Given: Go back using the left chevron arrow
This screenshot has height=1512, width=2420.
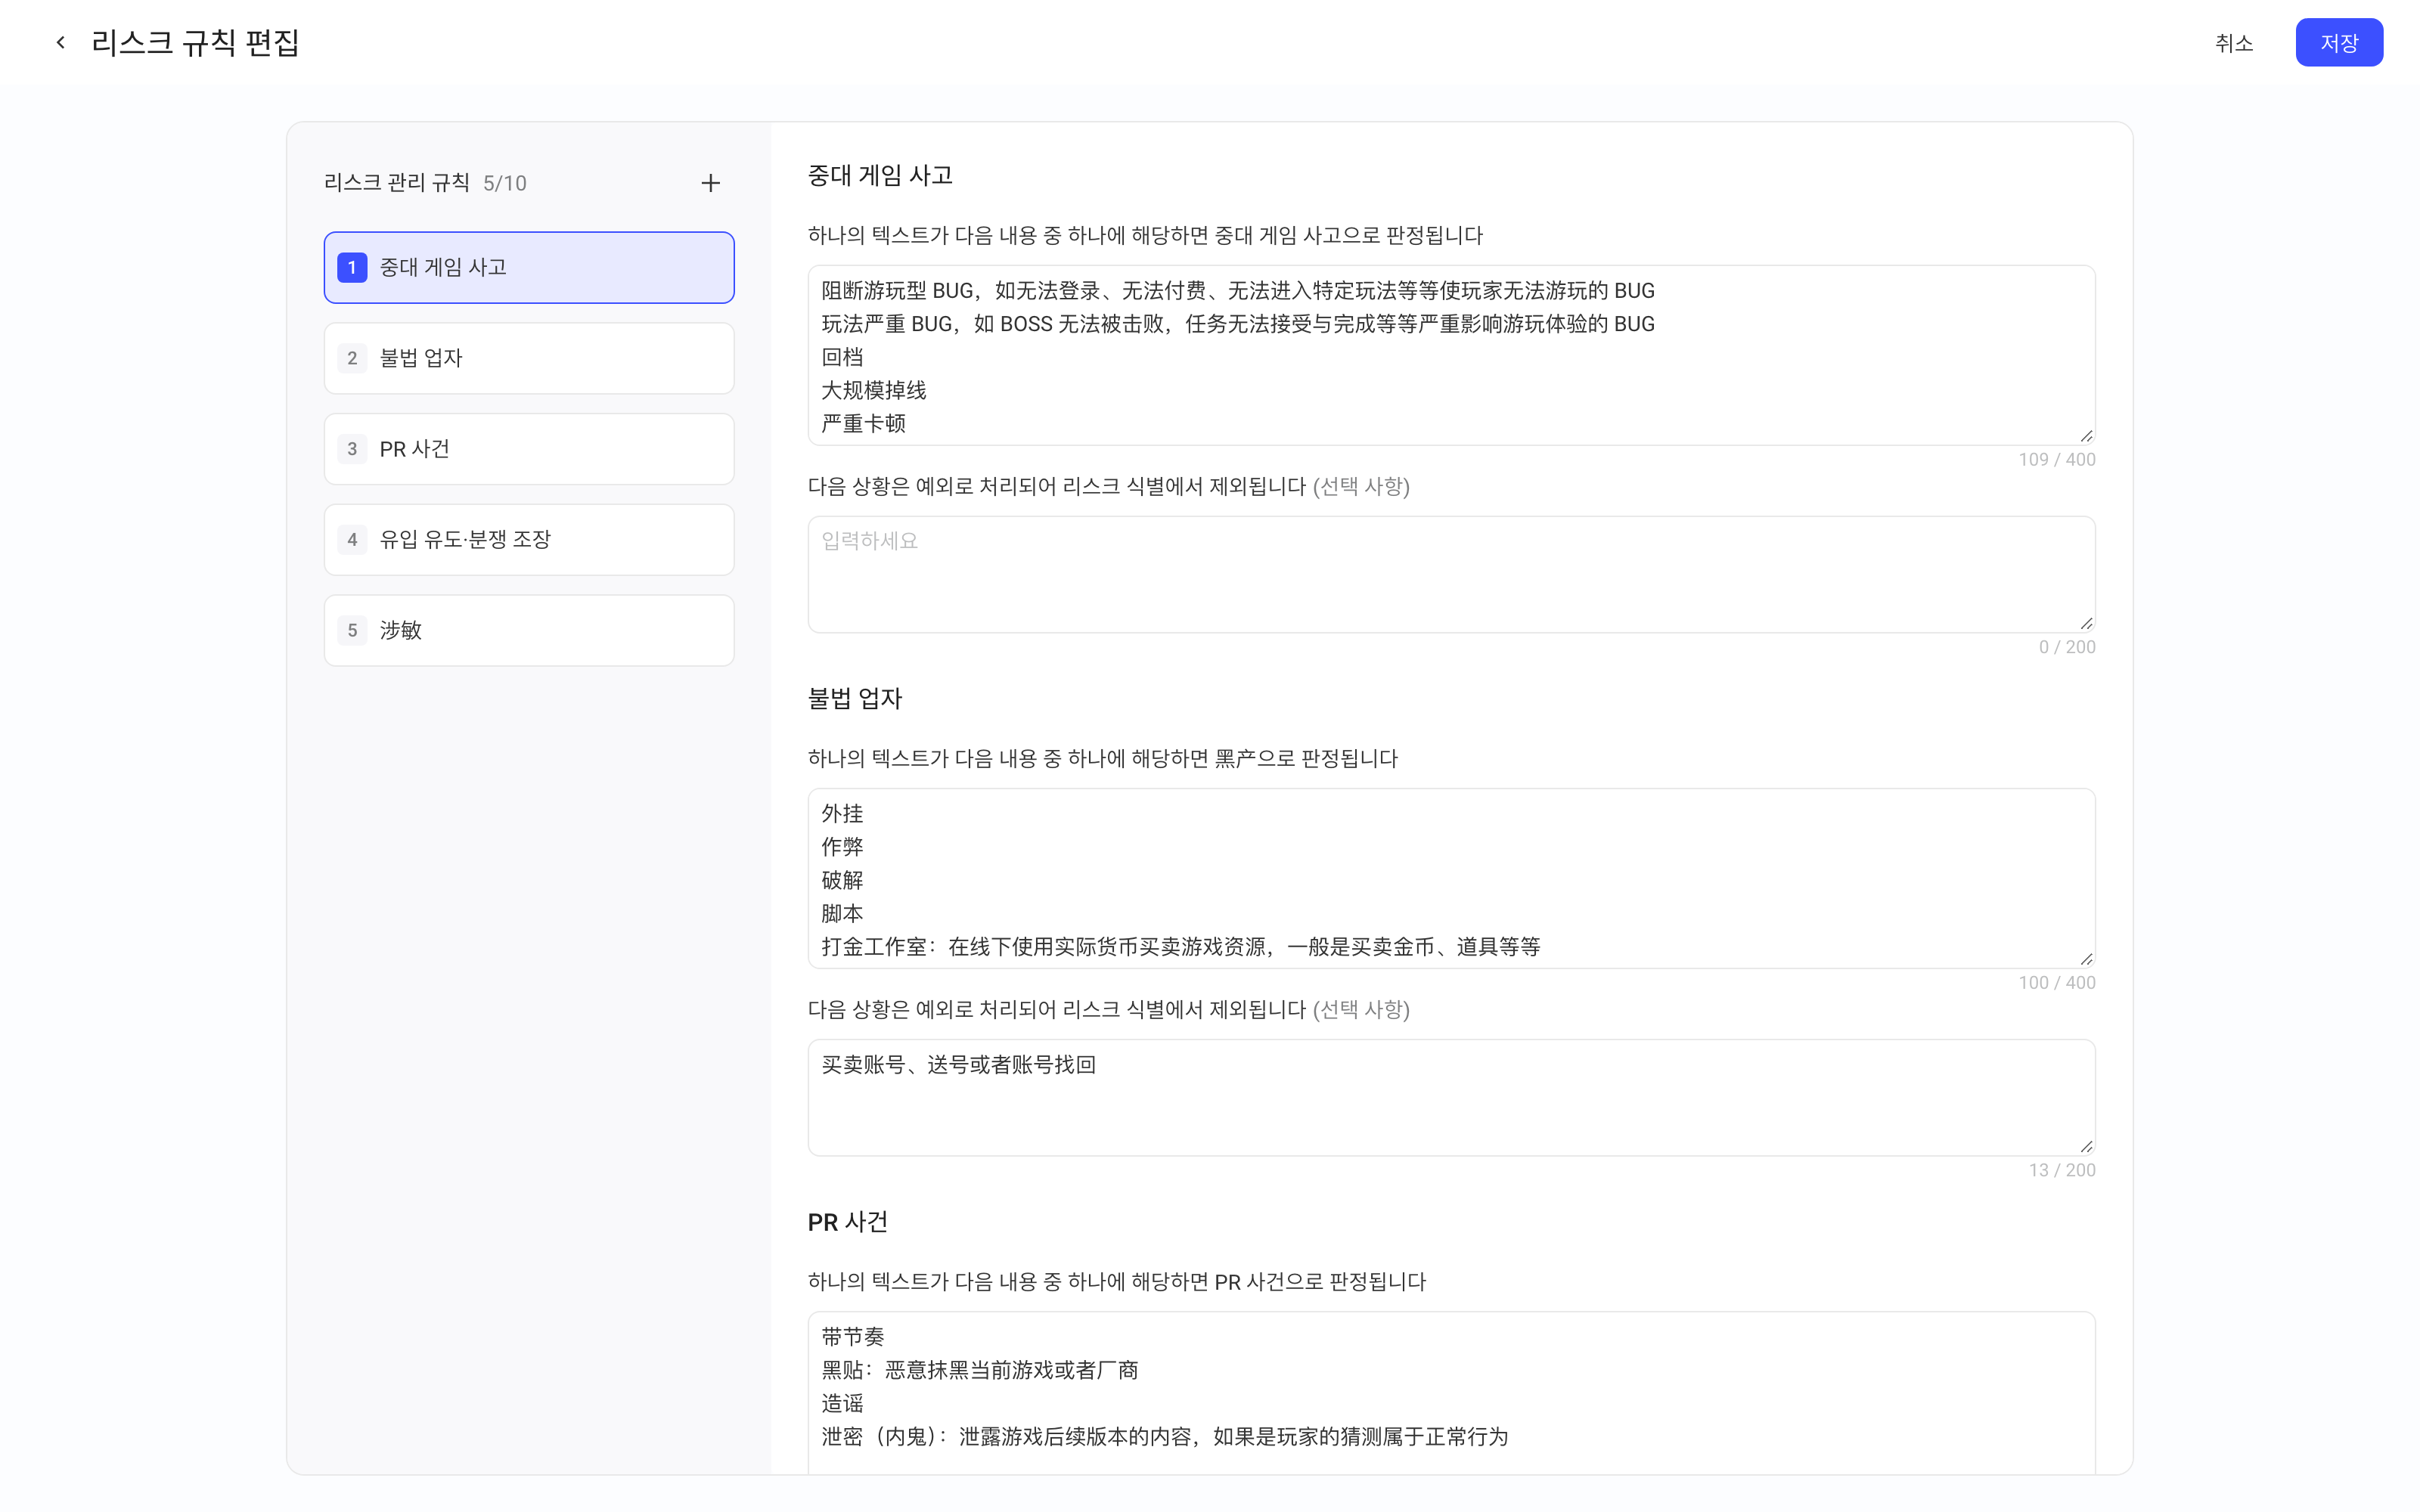Looking at the screenshot, I should (x=61, y=42).
